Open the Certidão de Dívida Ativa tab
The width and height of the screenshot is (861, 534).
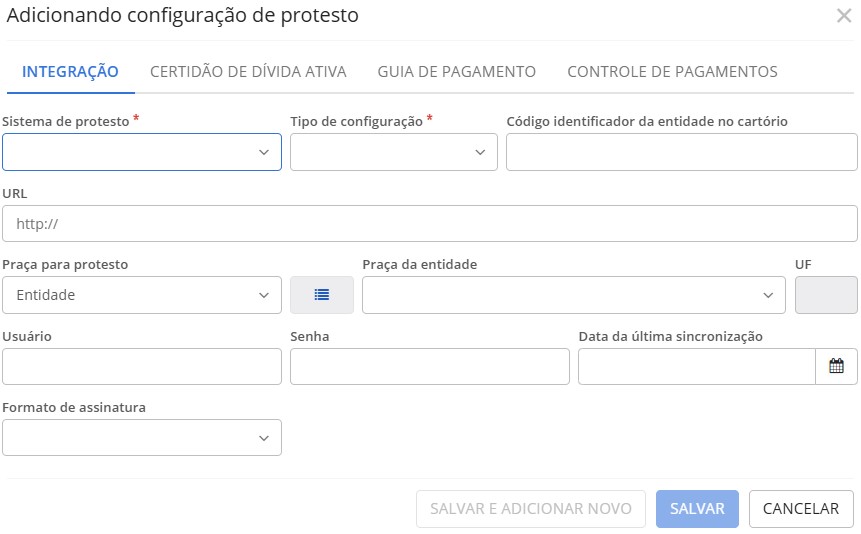point(248,72)
